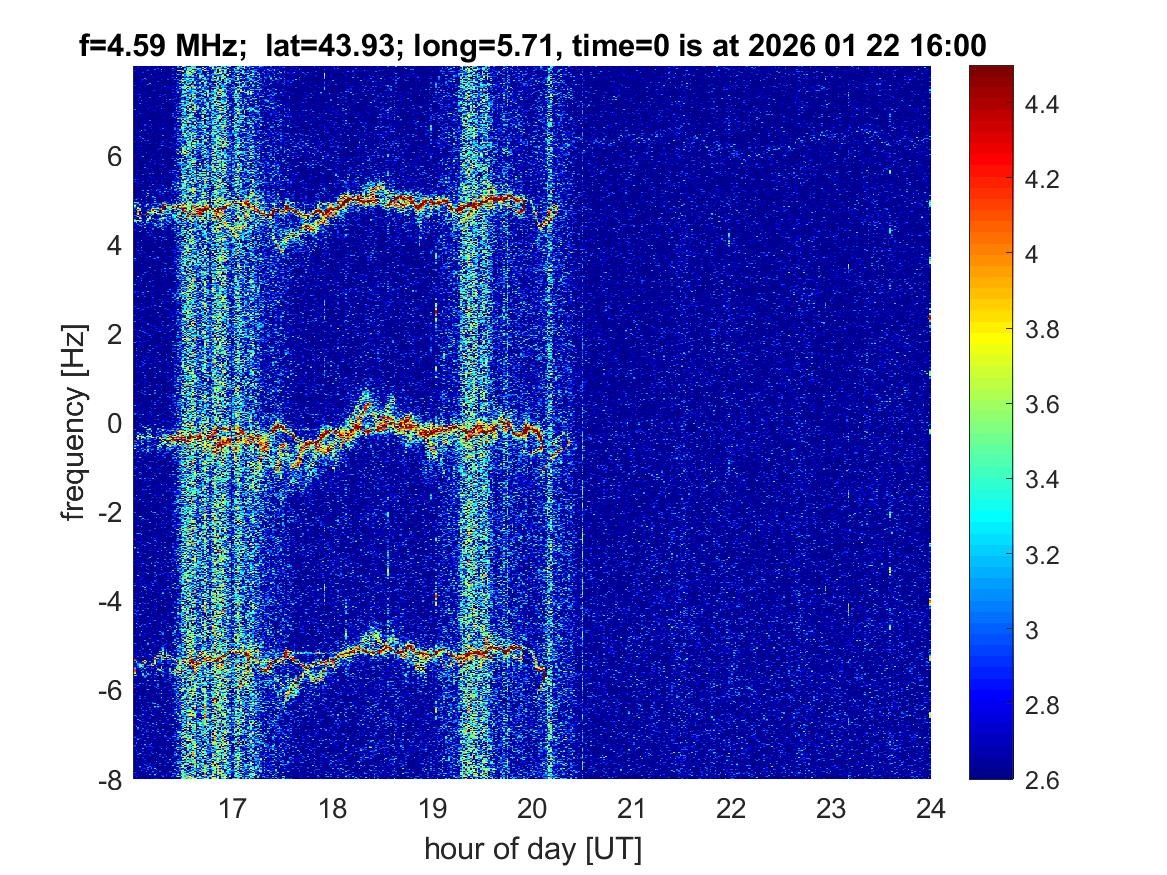Viewport: 1167px width, 875px height.
Task: Click the x-axis tick label 17
Action: (x=233, y=806)
